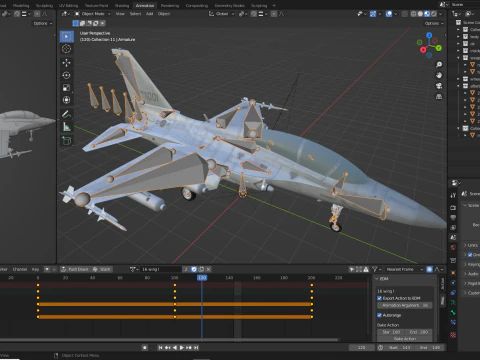Select the Annotate tool
This screenshot has height=360, width=480.
pos(67,114)
